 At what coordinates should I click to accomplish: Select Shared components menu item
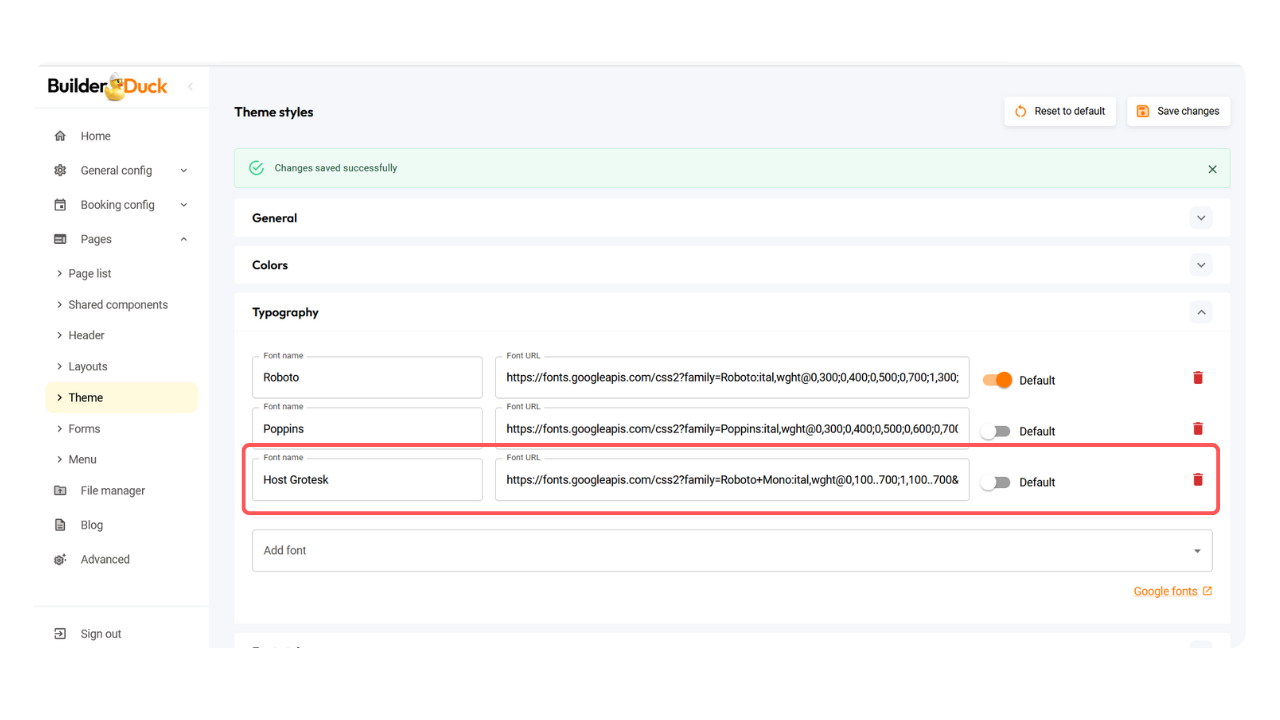pyautogui.click(x=118, y=305)
